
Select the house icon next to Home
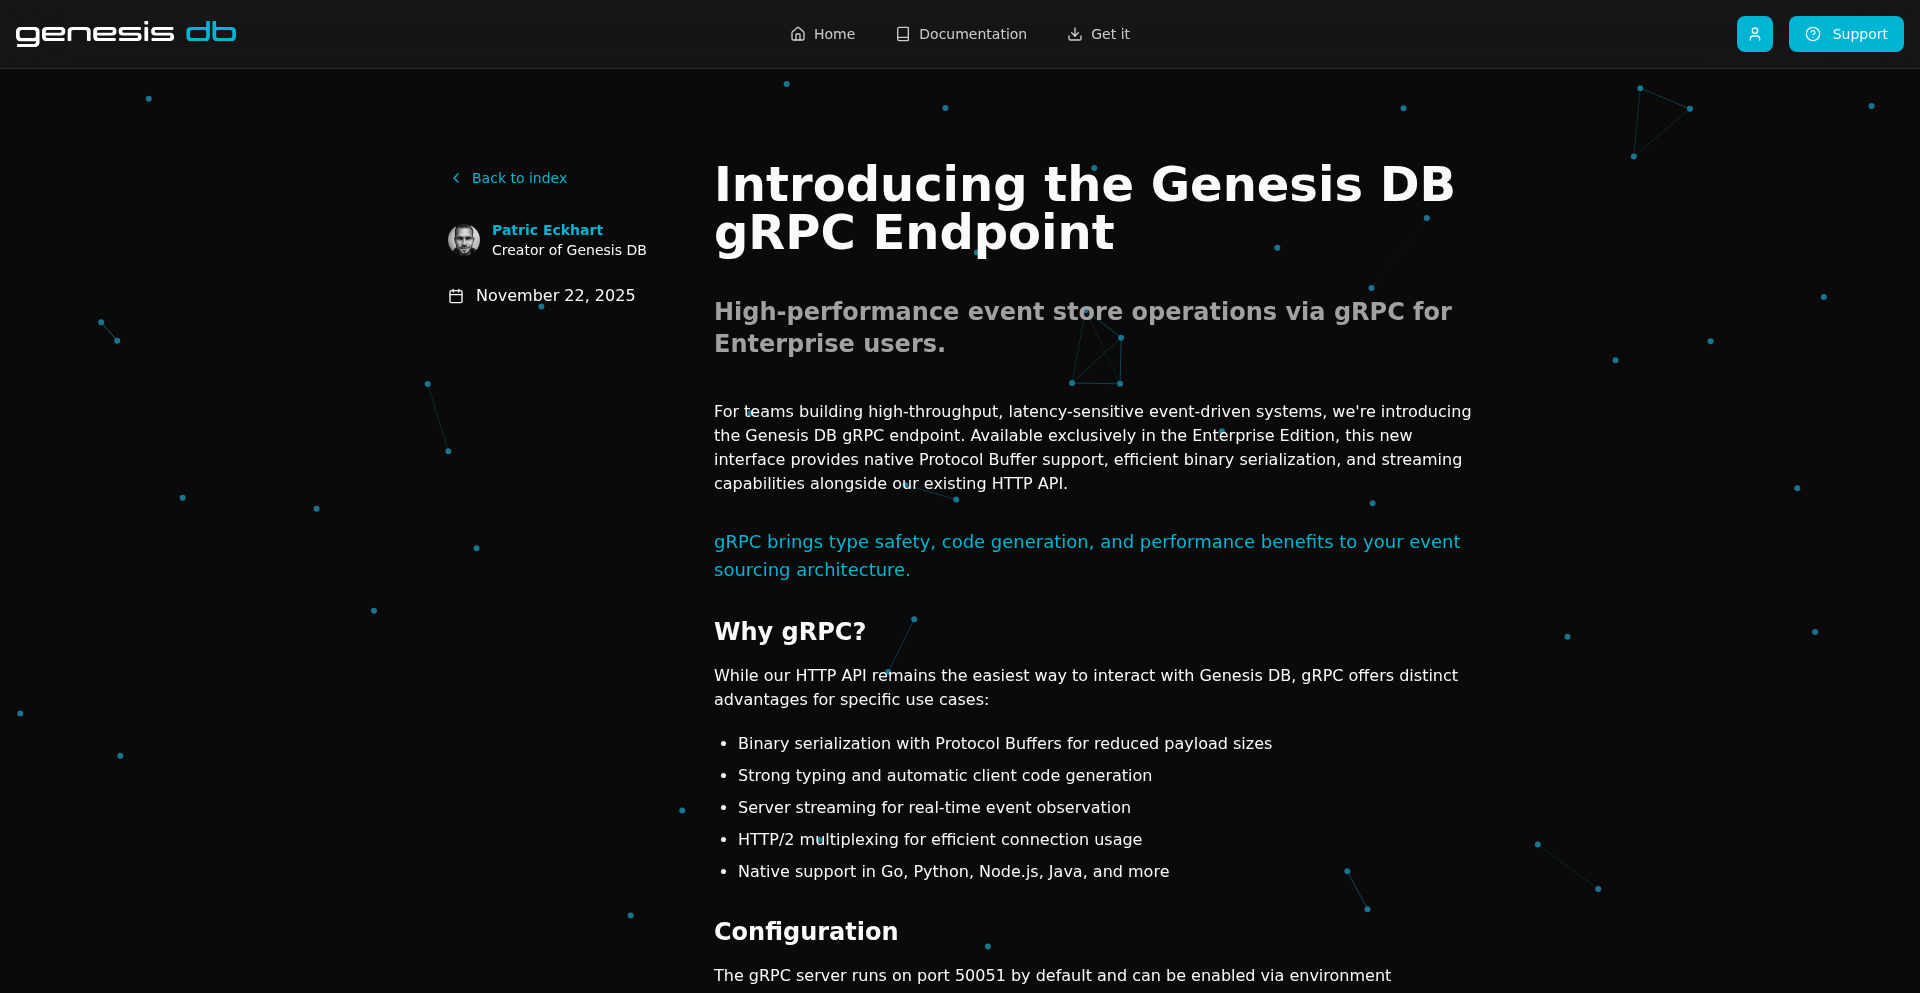[x=798, y=33]
